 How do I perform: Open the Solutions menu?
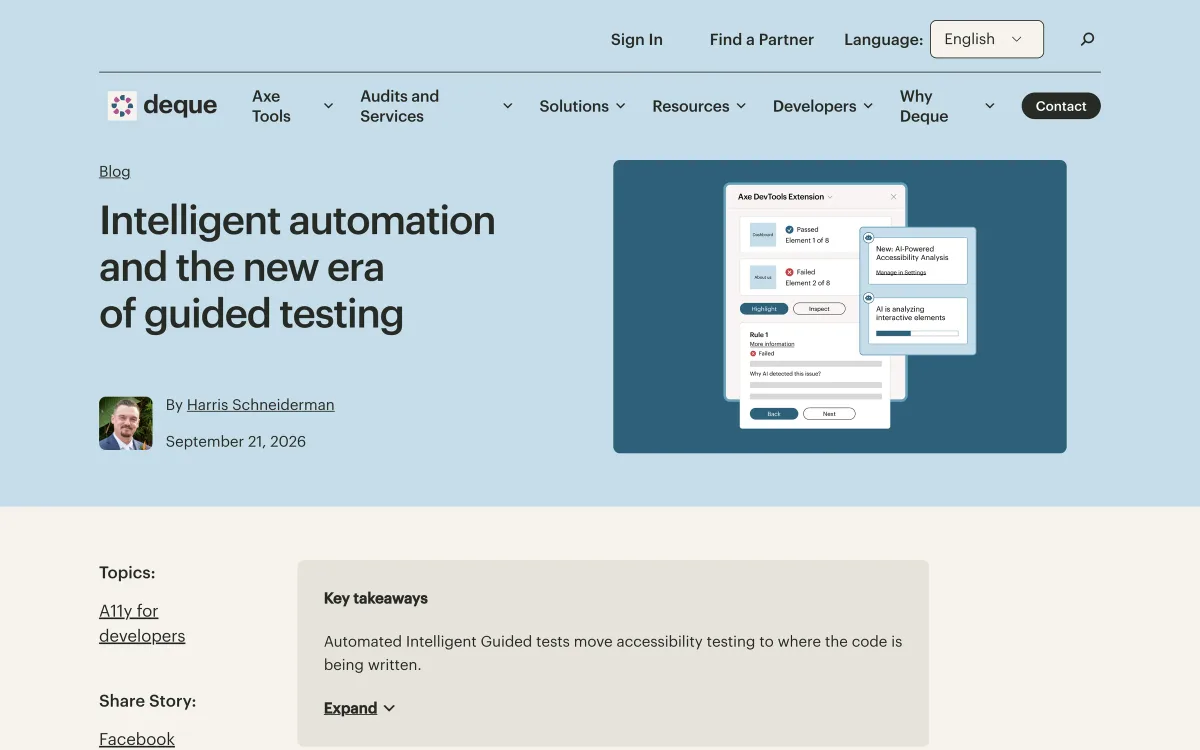click(x=574, y=106)
